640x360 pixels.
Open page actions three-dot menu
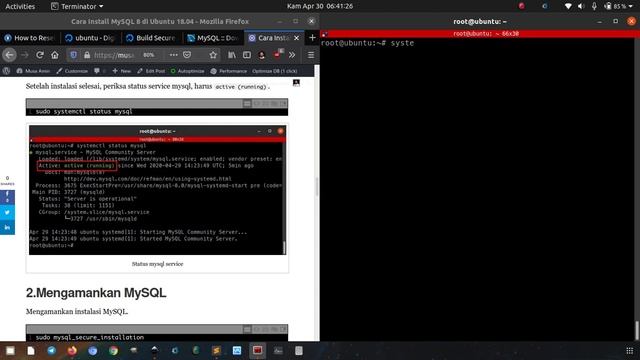click(x=173, y=55)
